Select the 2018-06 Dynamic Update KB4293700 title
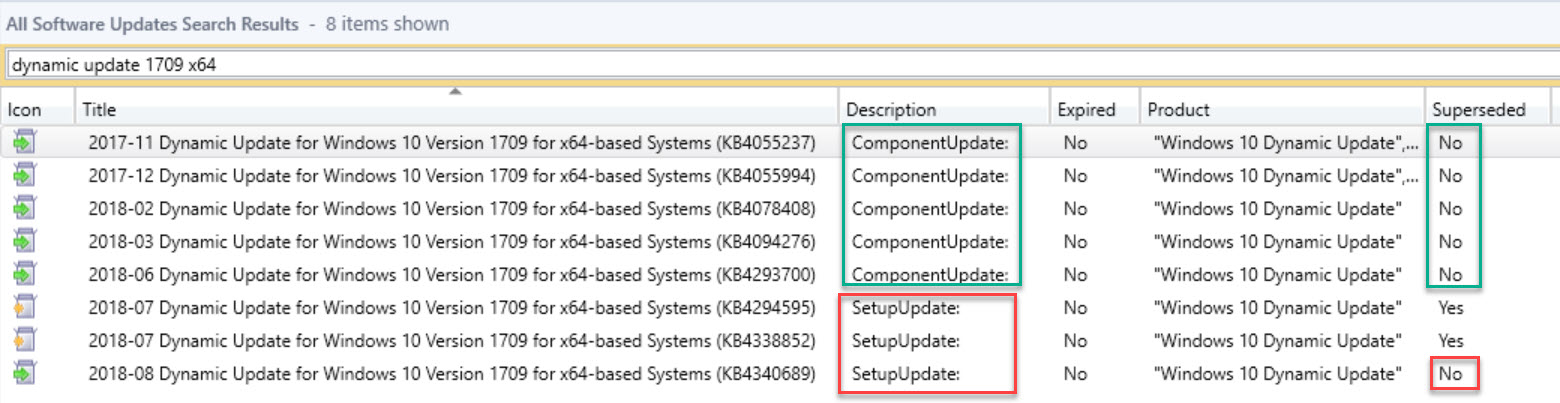The height and width of the screenshot is (403, 1560). [x=451, y=275]
